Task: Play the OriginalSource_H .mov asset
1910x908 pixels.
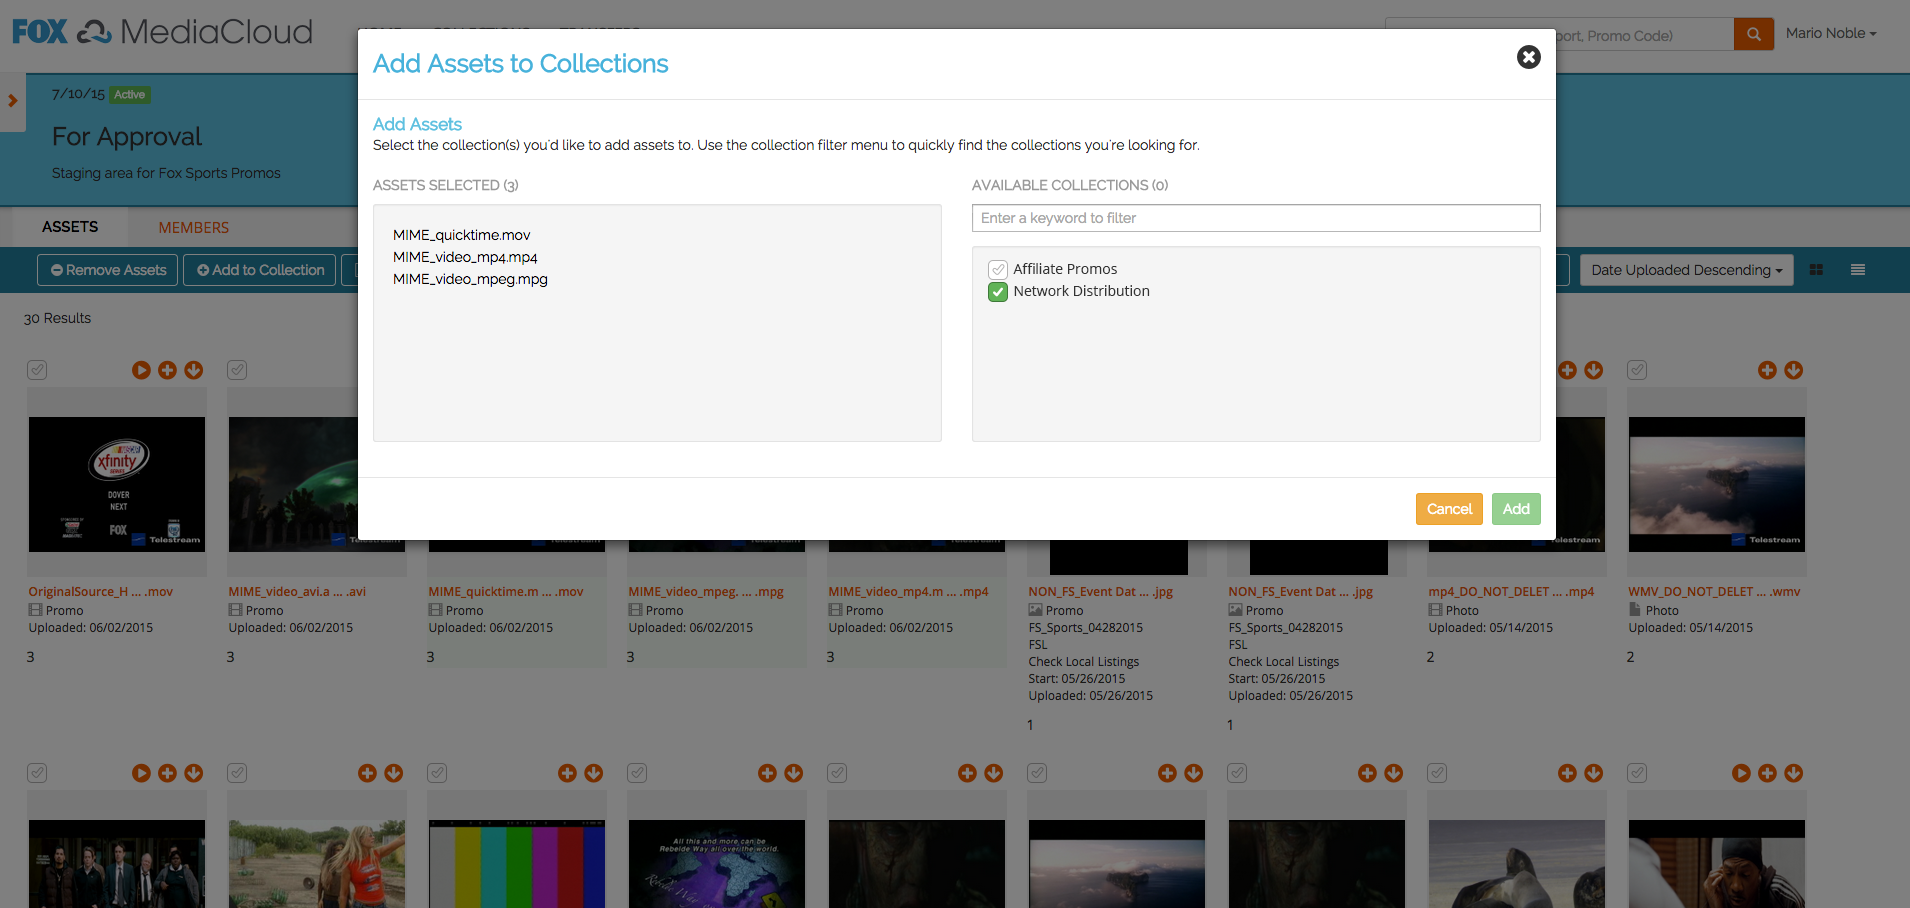Action: point(141,370)
